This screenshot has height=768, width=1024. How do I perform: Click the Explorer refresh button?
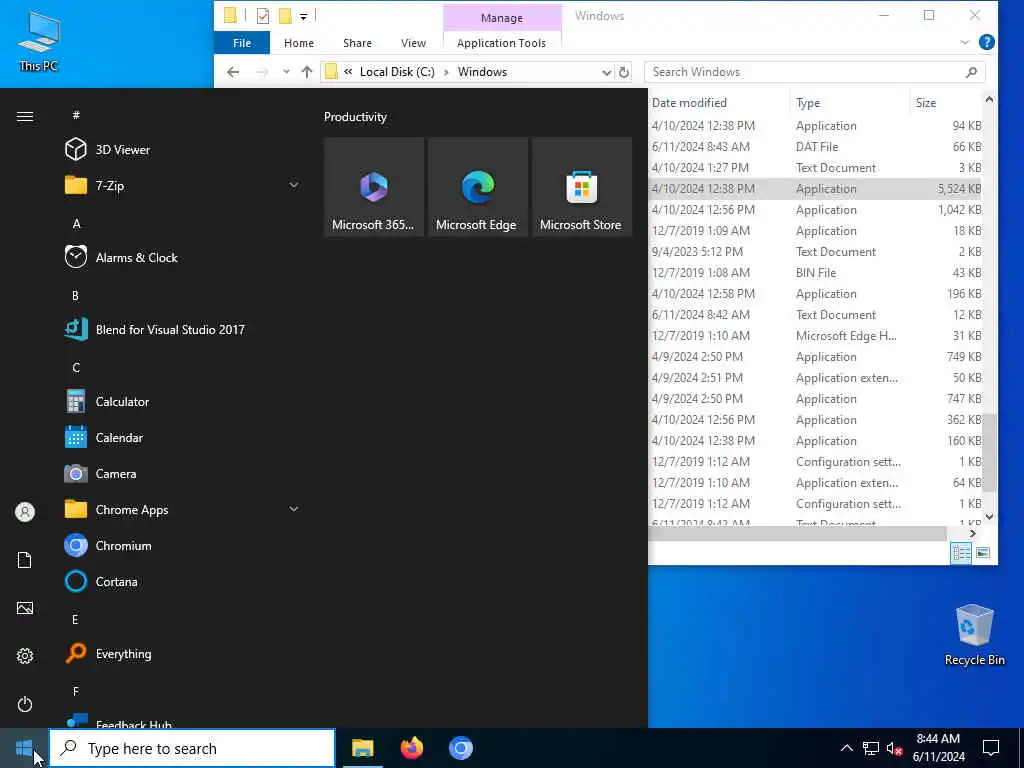pyautogui.click(x=624, y=72)
